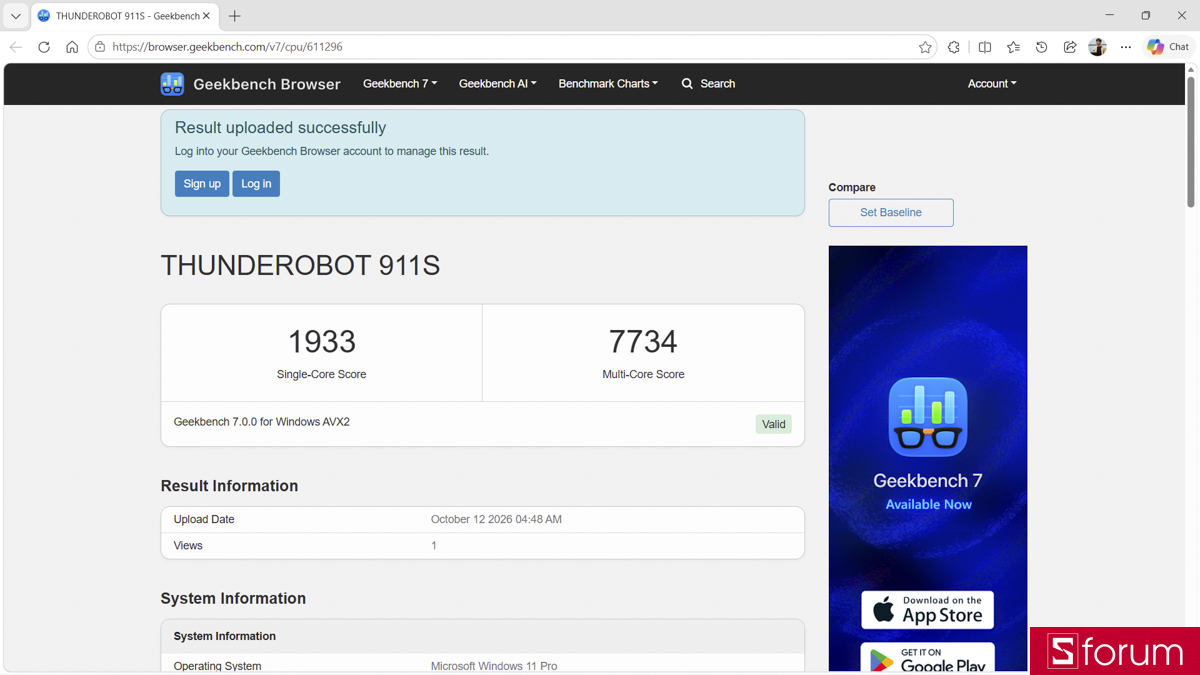Viewport: 1200px width, 675px height.
Task: Click Microsoft Windows 11 Pro value
Action: (x=494, y=666)
